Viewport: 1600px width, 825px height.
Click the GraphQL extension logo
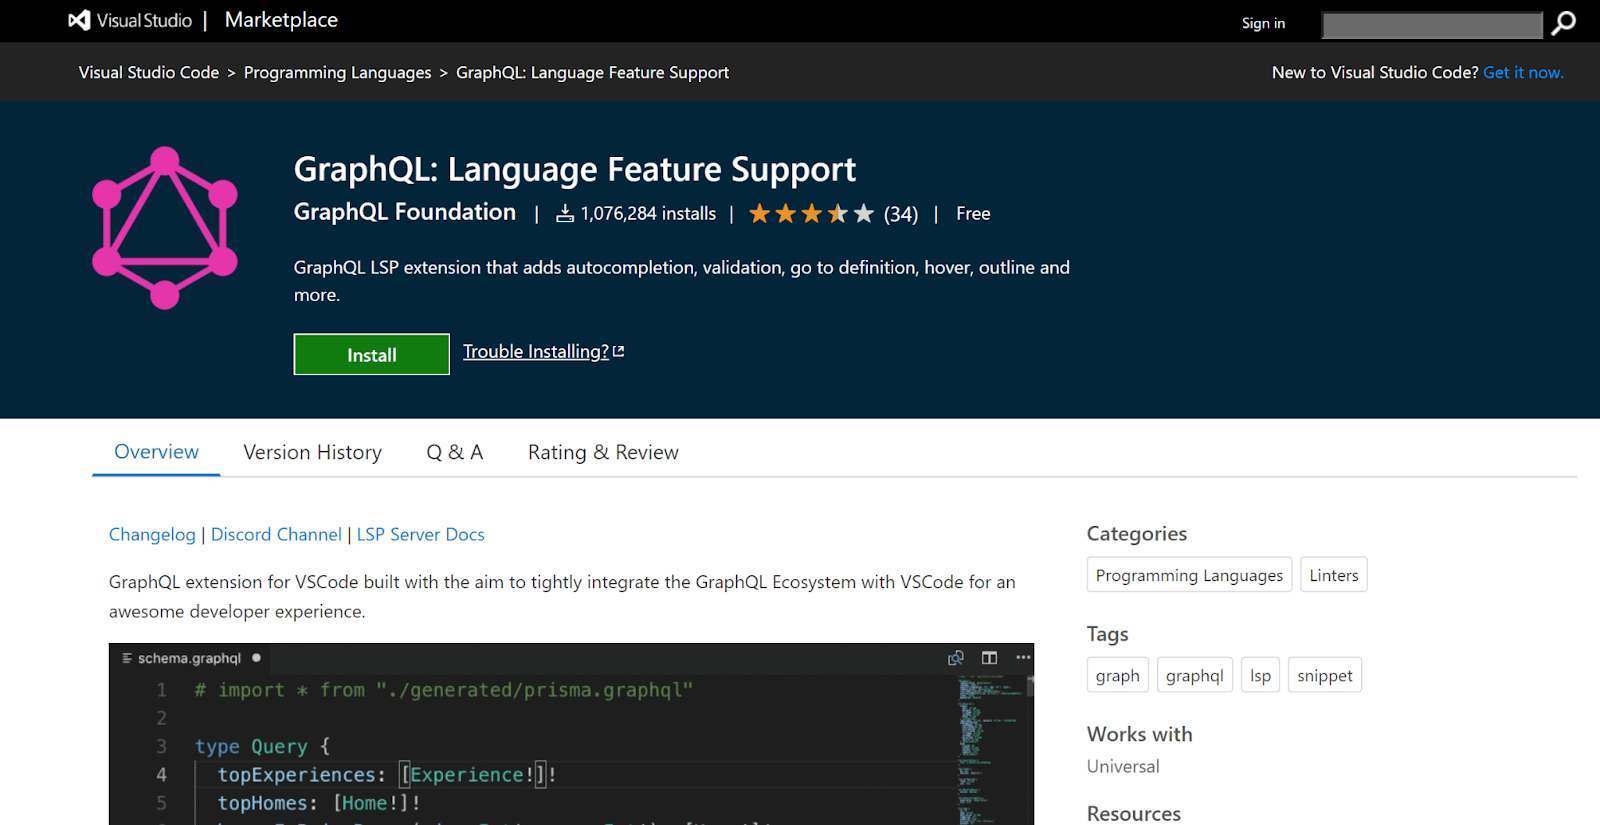pyautogui.click(x=165, y=228)
